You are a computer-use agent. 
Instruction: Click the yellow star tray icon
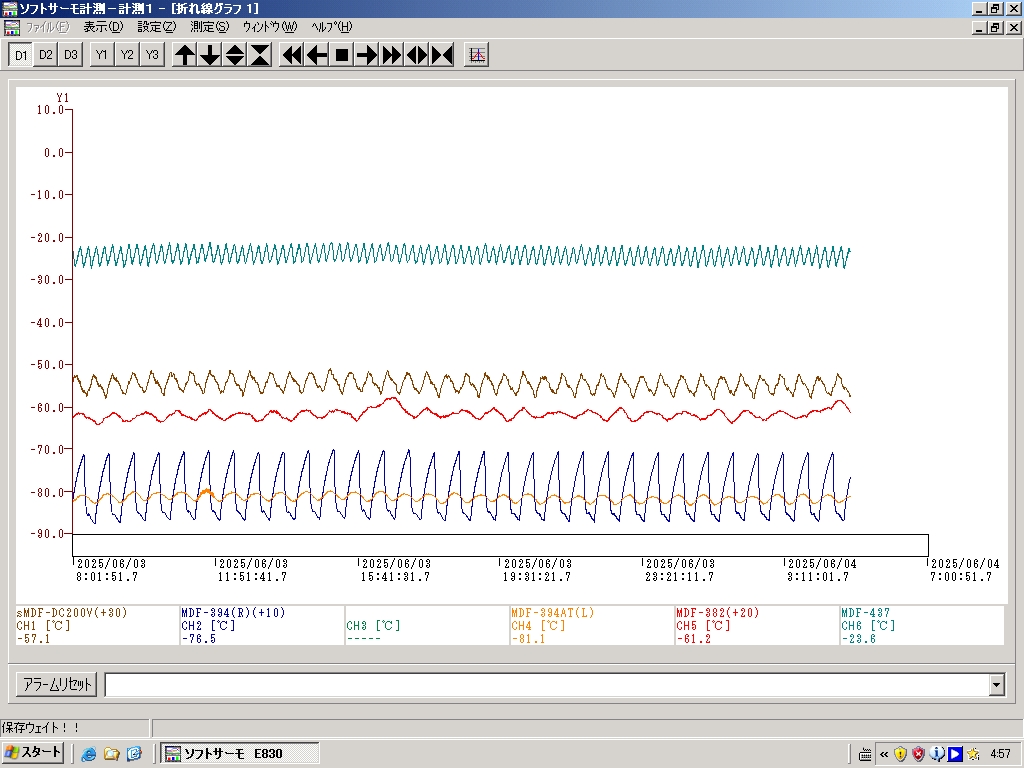point(973,754)
